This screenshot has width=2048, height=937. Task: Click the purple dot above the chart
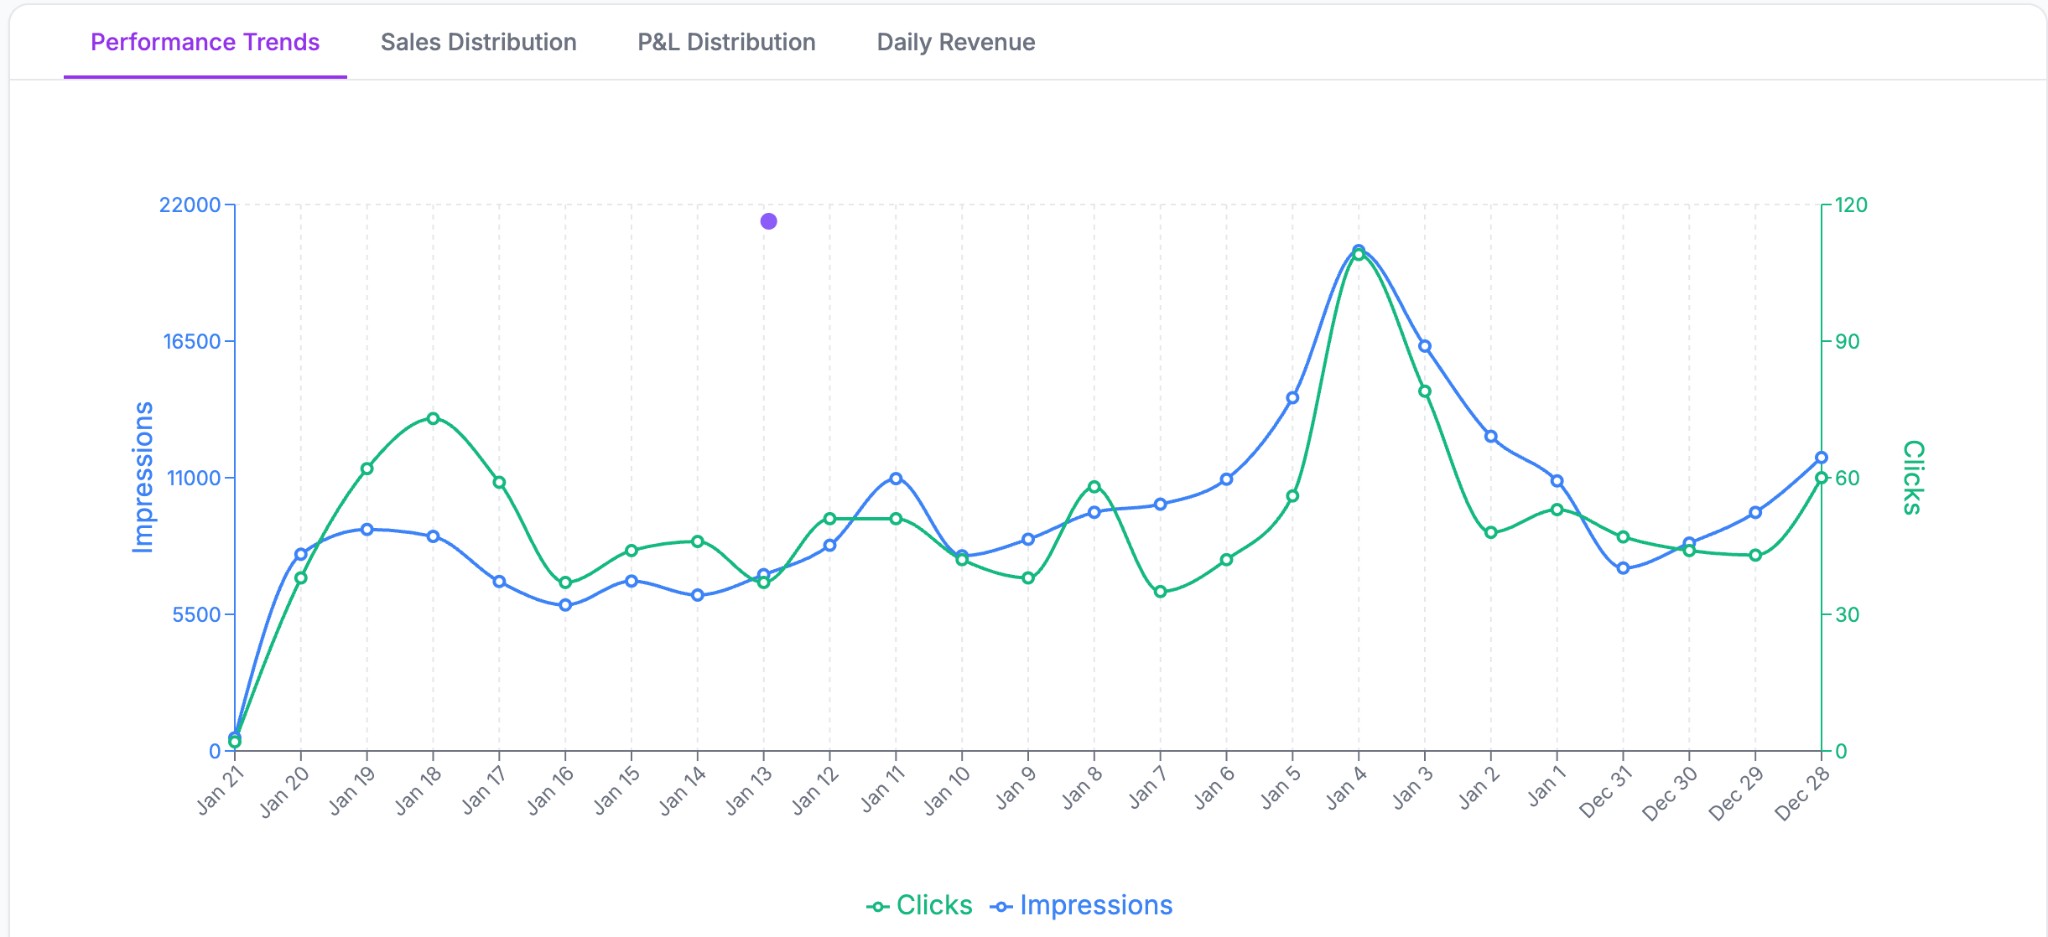point(768,221)
